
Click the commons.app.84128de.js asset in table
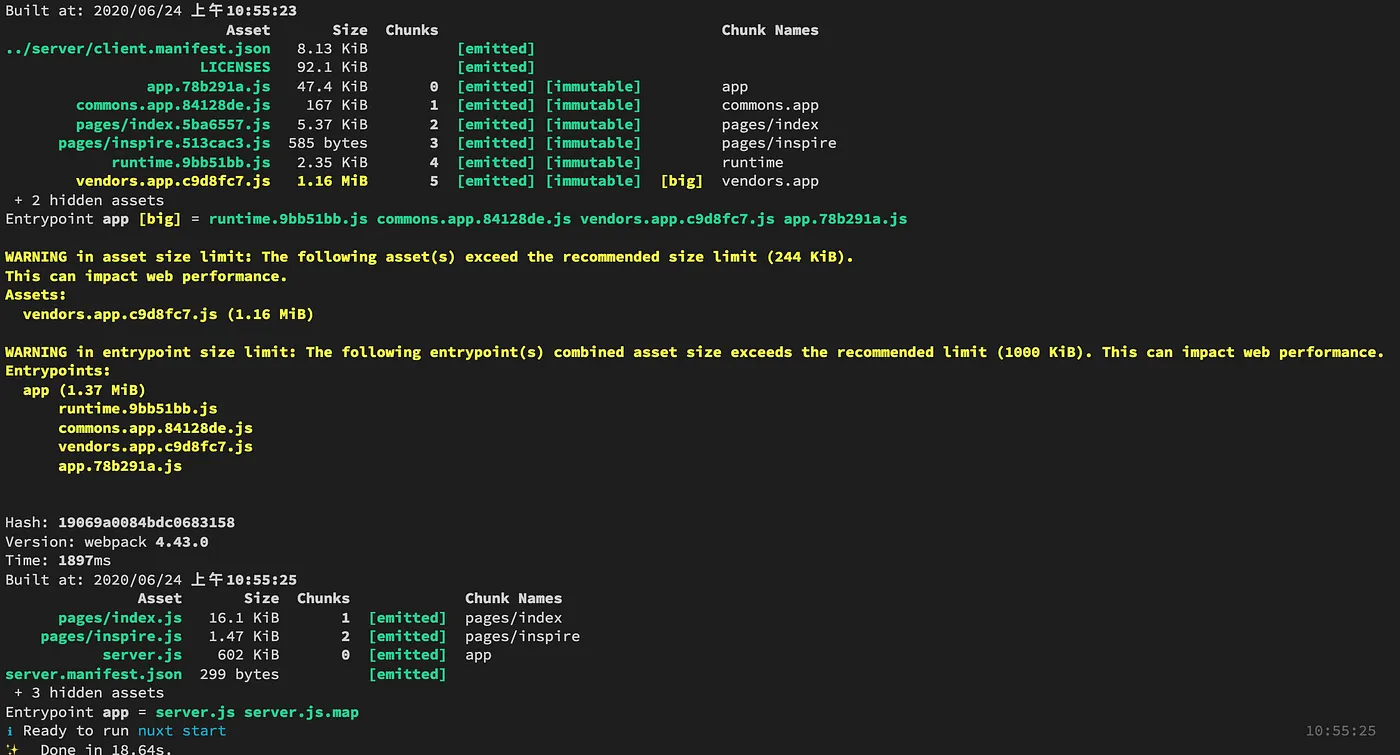(173, 105)
